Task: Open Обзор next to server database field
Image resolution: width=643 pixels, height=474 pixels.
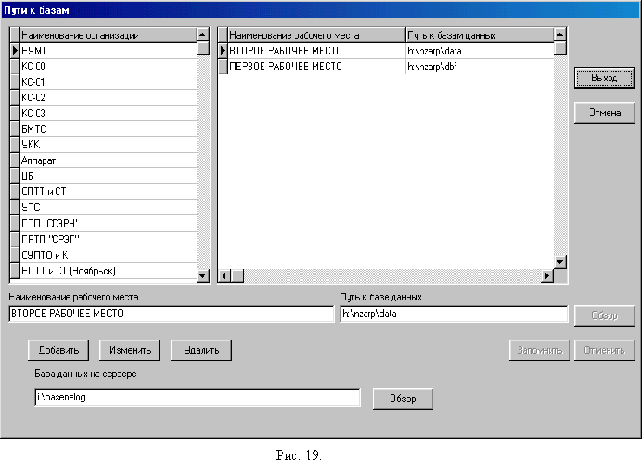Action: click(403, 399)
